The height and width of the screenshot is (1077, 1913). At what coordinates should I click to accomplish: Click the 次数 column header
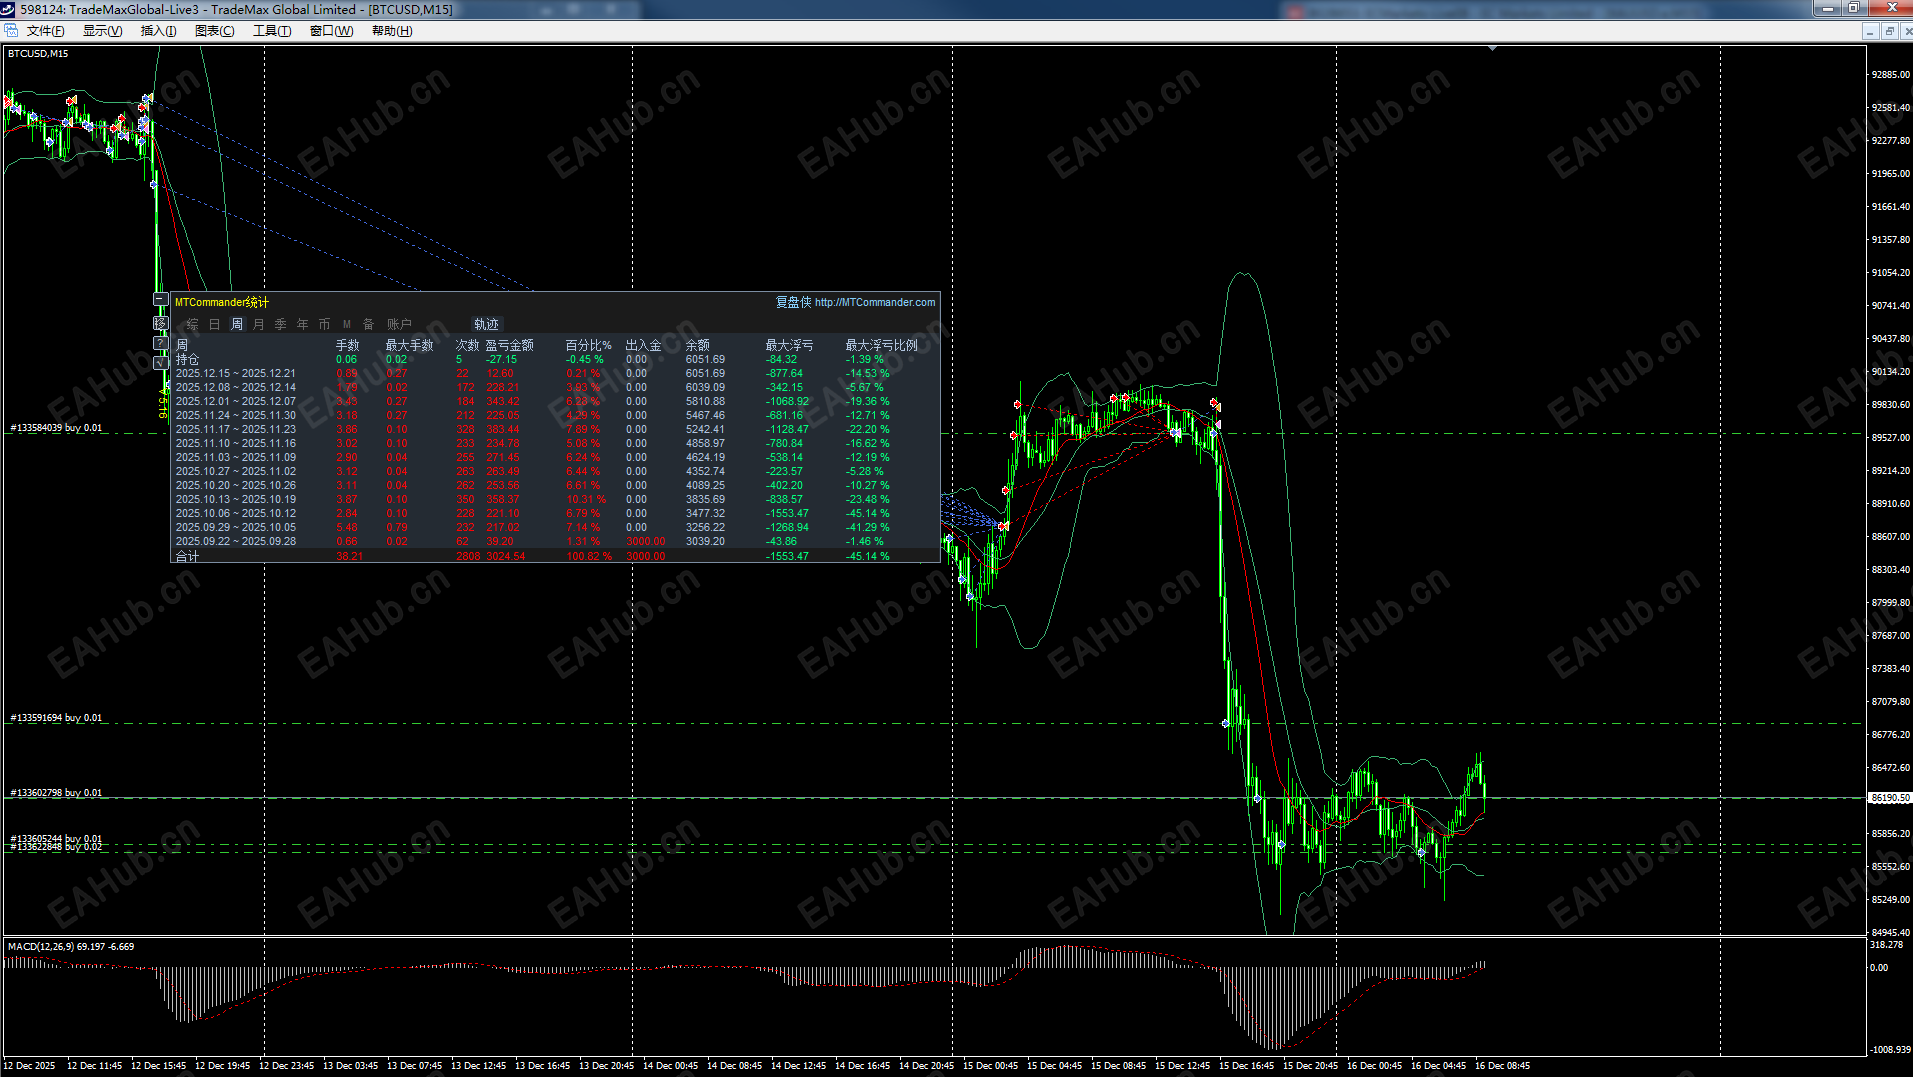(x=467, y=345)
